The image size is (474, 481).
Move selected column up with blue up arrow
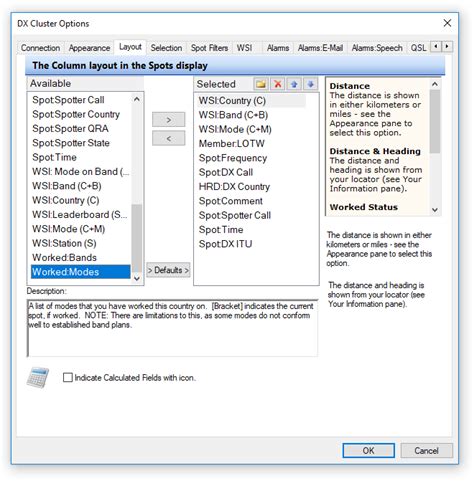click(294, 84)
